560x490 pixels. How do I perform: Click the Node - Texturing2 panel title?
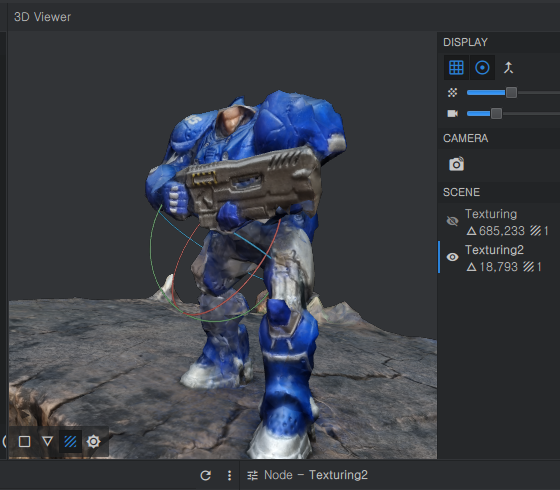tap(316, 475)
